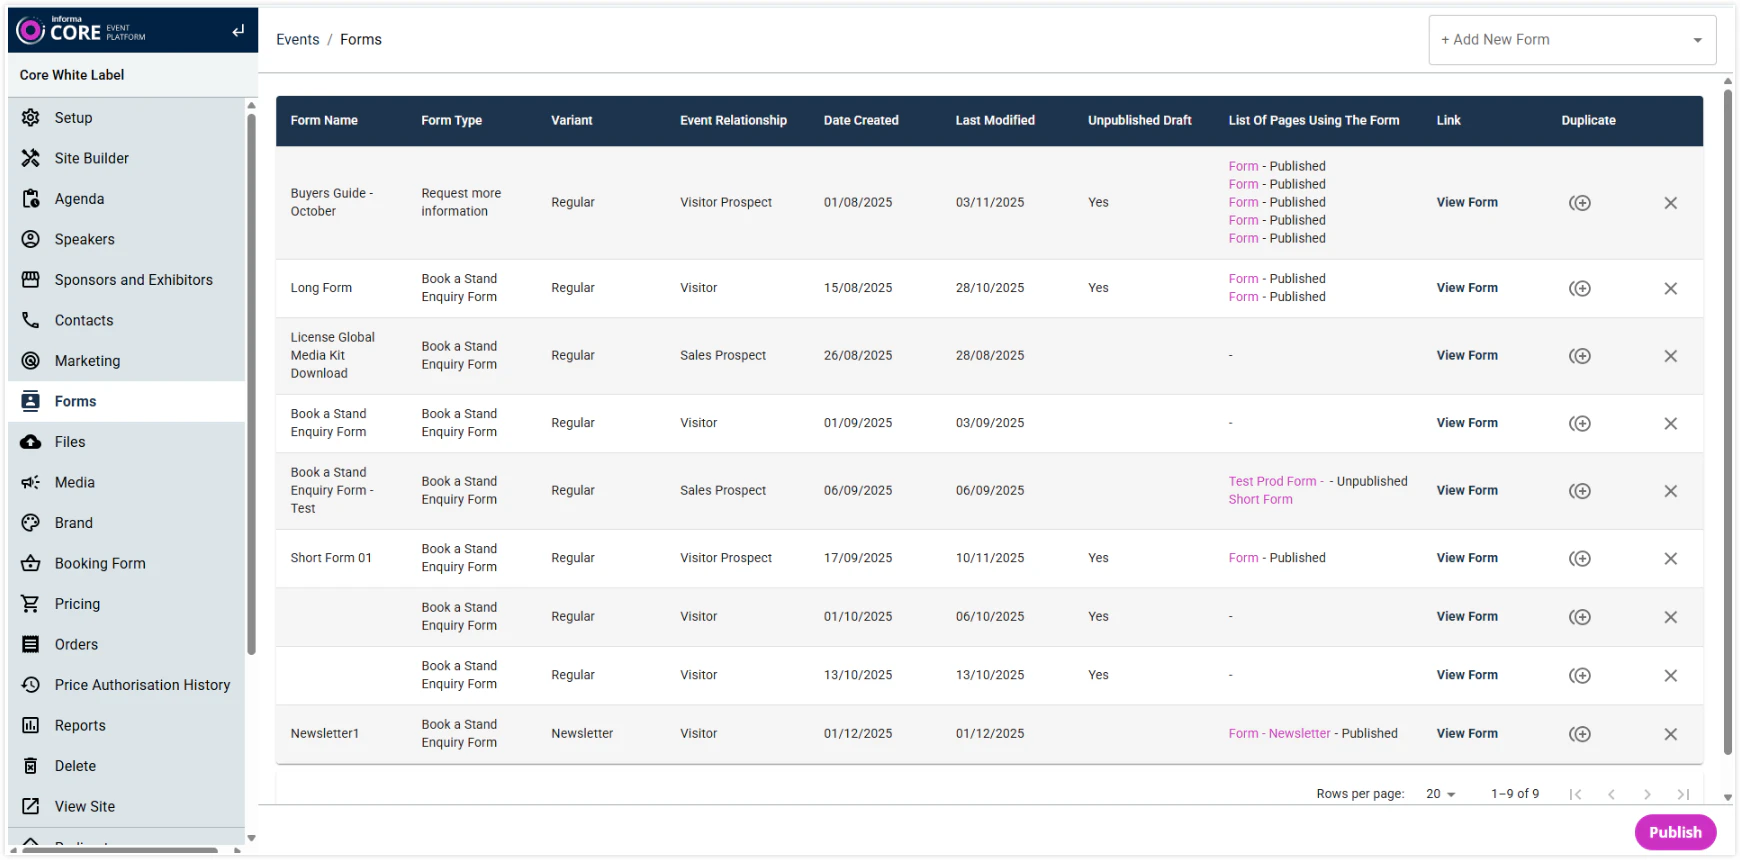Sort the table by Date Created column
The image size is (1740, 860).
(860, 121)
